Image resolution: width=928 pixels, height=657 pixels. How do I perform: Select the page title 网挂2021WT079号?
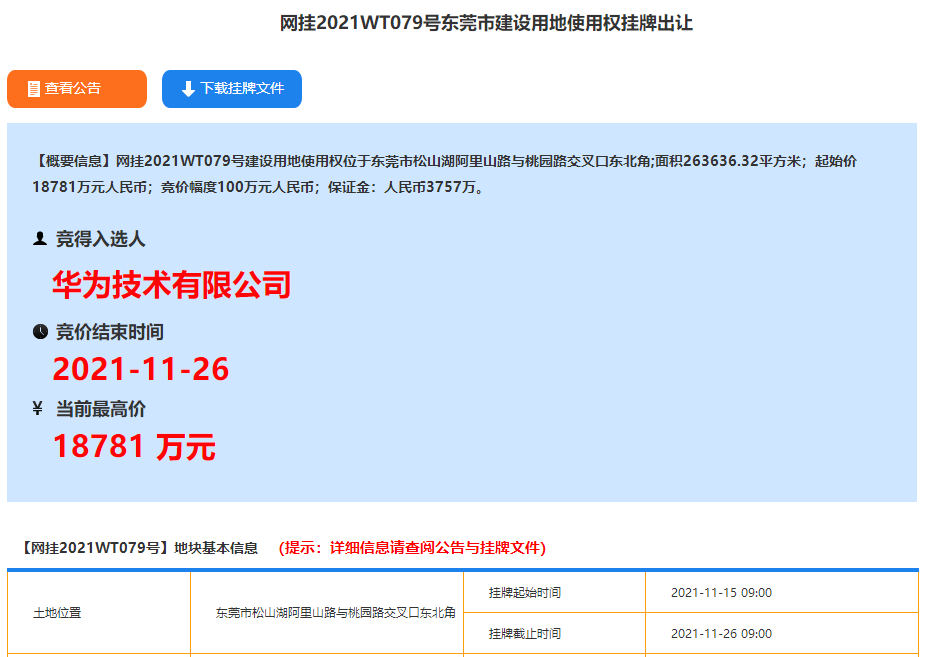pos(486,23)
